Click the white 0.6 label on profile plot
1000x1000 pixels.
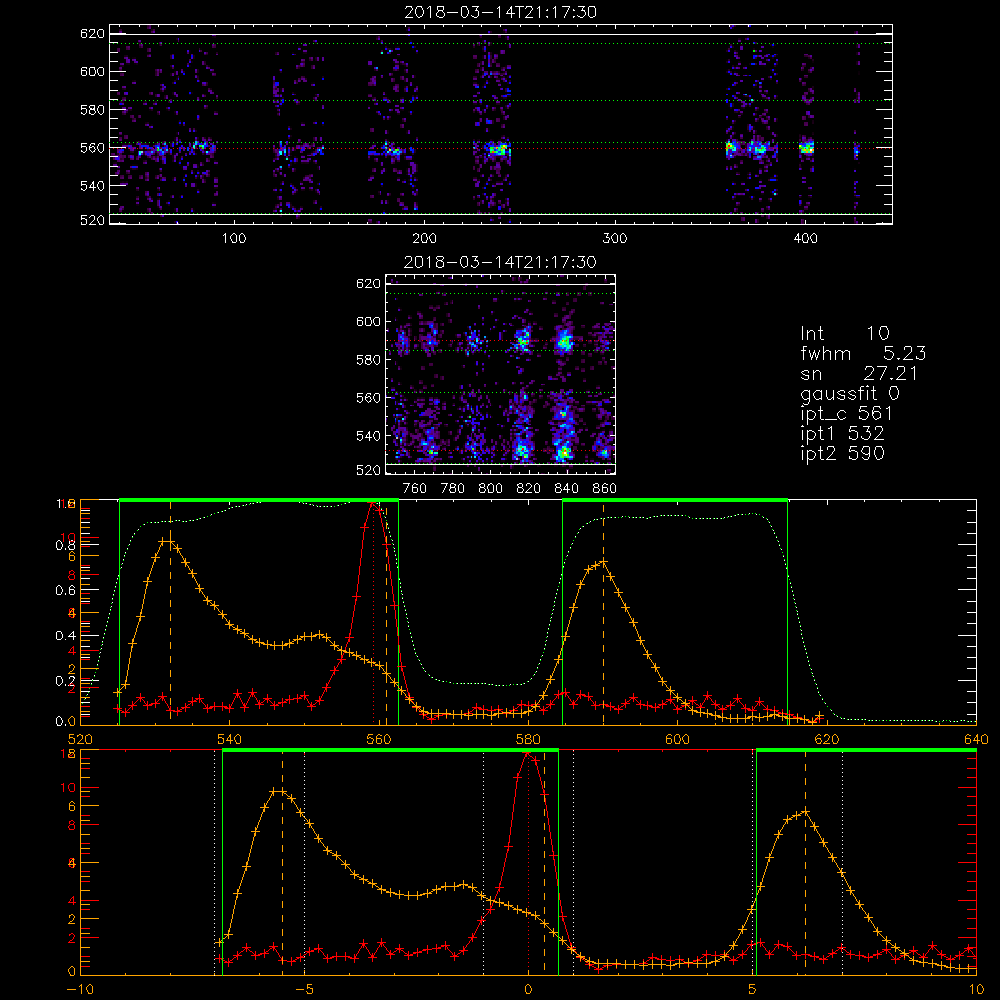pos(66,591)
